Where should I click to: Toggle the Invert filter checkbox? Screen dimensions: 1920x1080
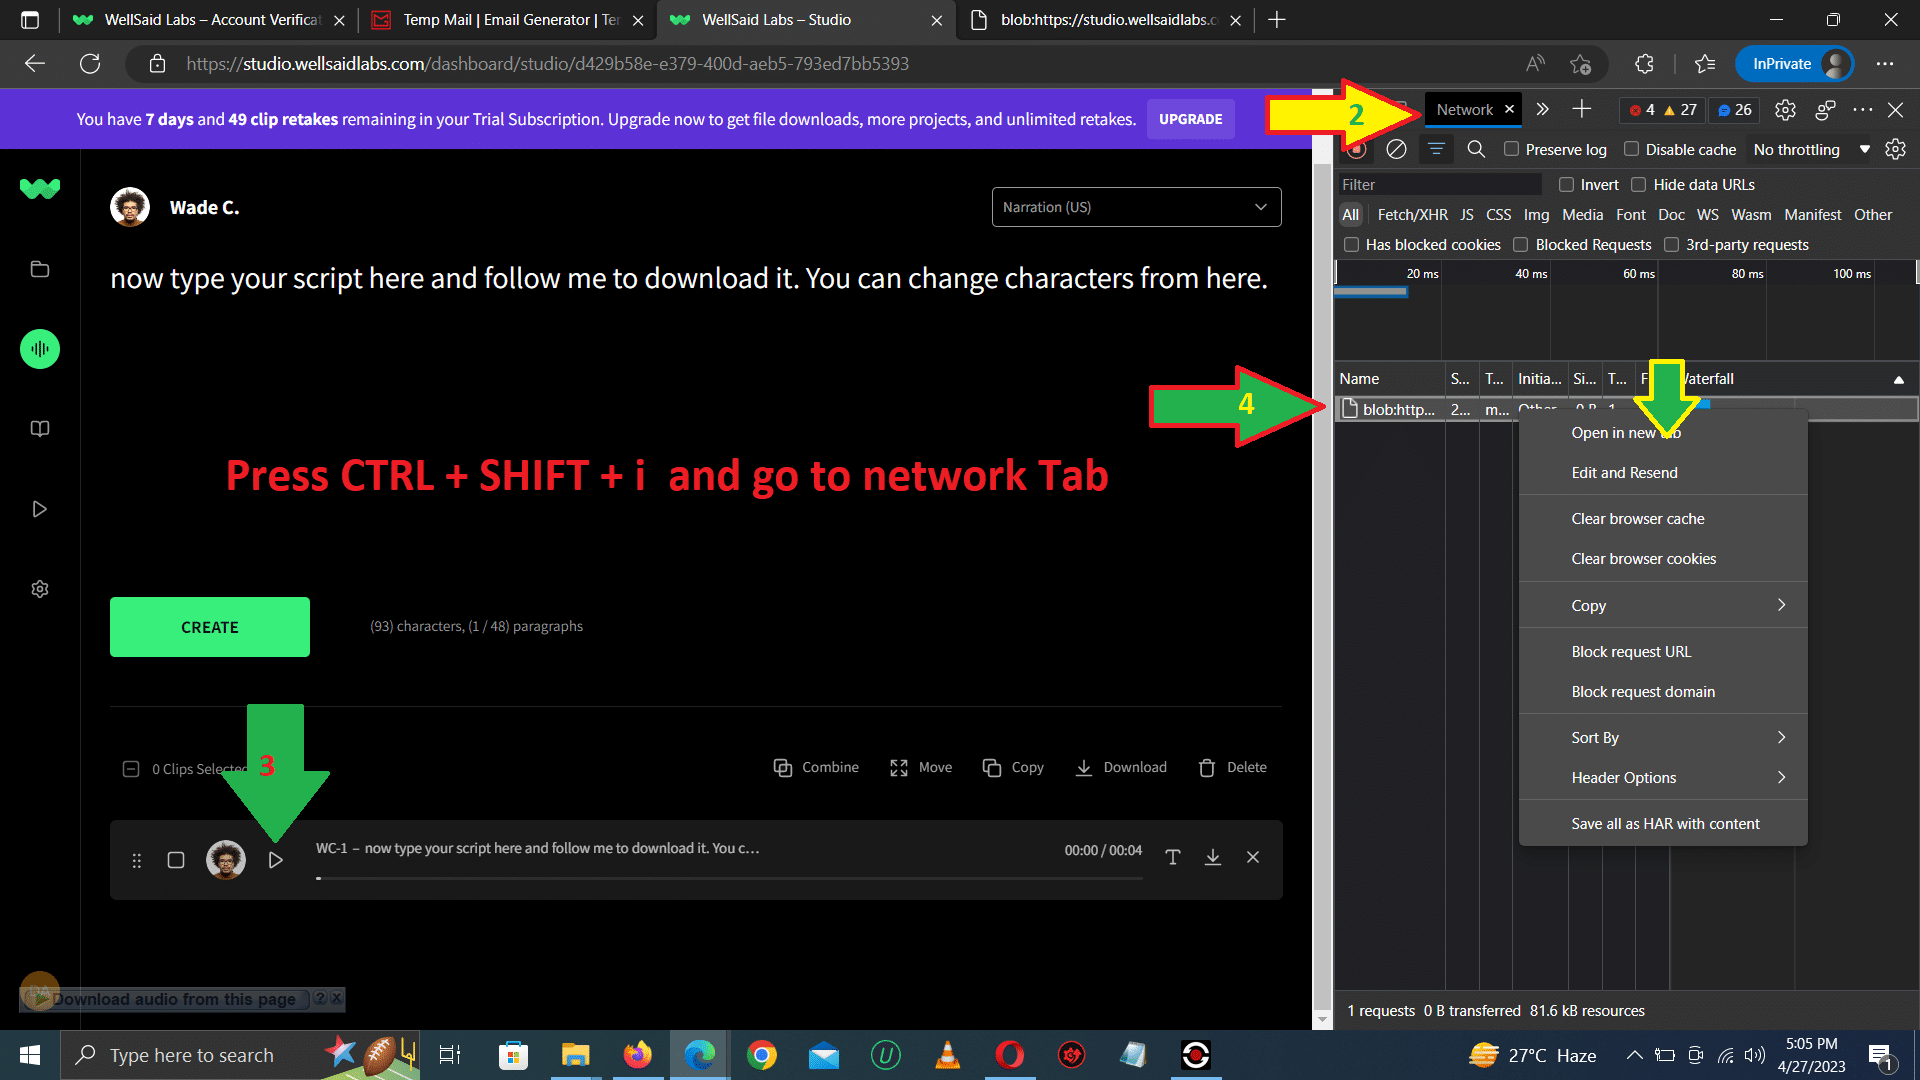click(1567, 185)
